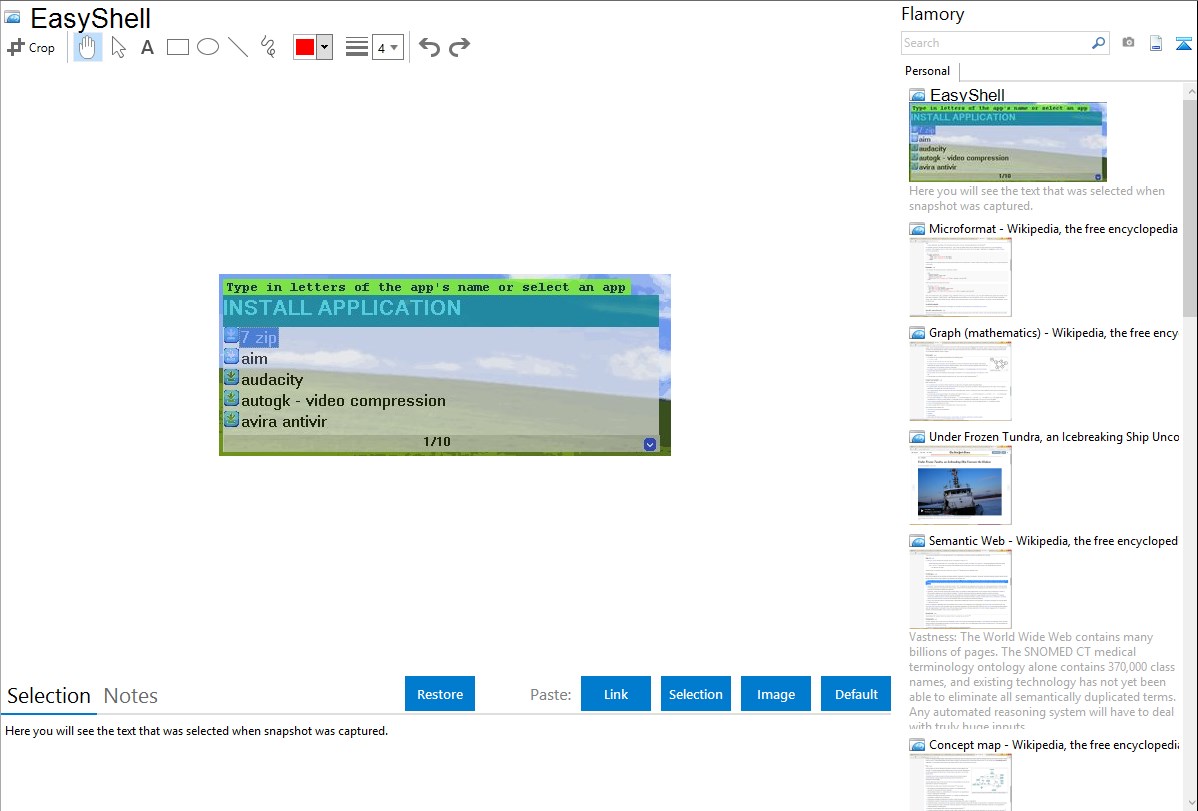Click Under Frozen Tundra snapshot title

tap(1054, 436)
